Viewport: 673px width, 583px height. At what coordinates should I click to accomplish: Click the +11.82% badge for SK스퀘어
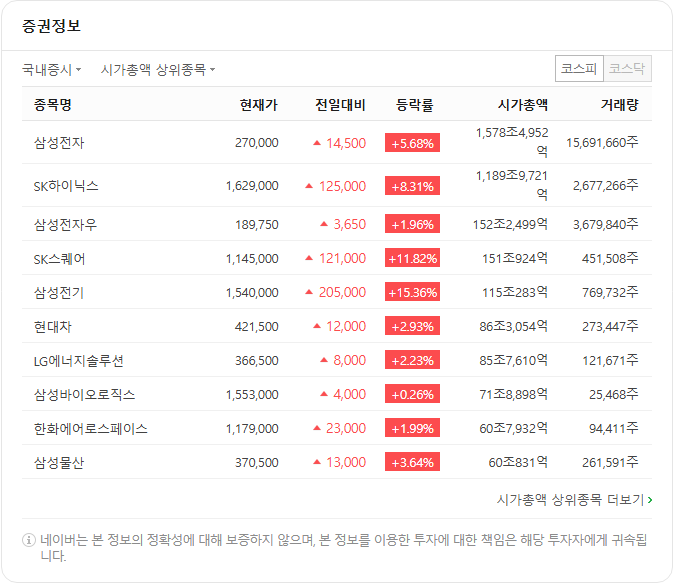(412, 258)
